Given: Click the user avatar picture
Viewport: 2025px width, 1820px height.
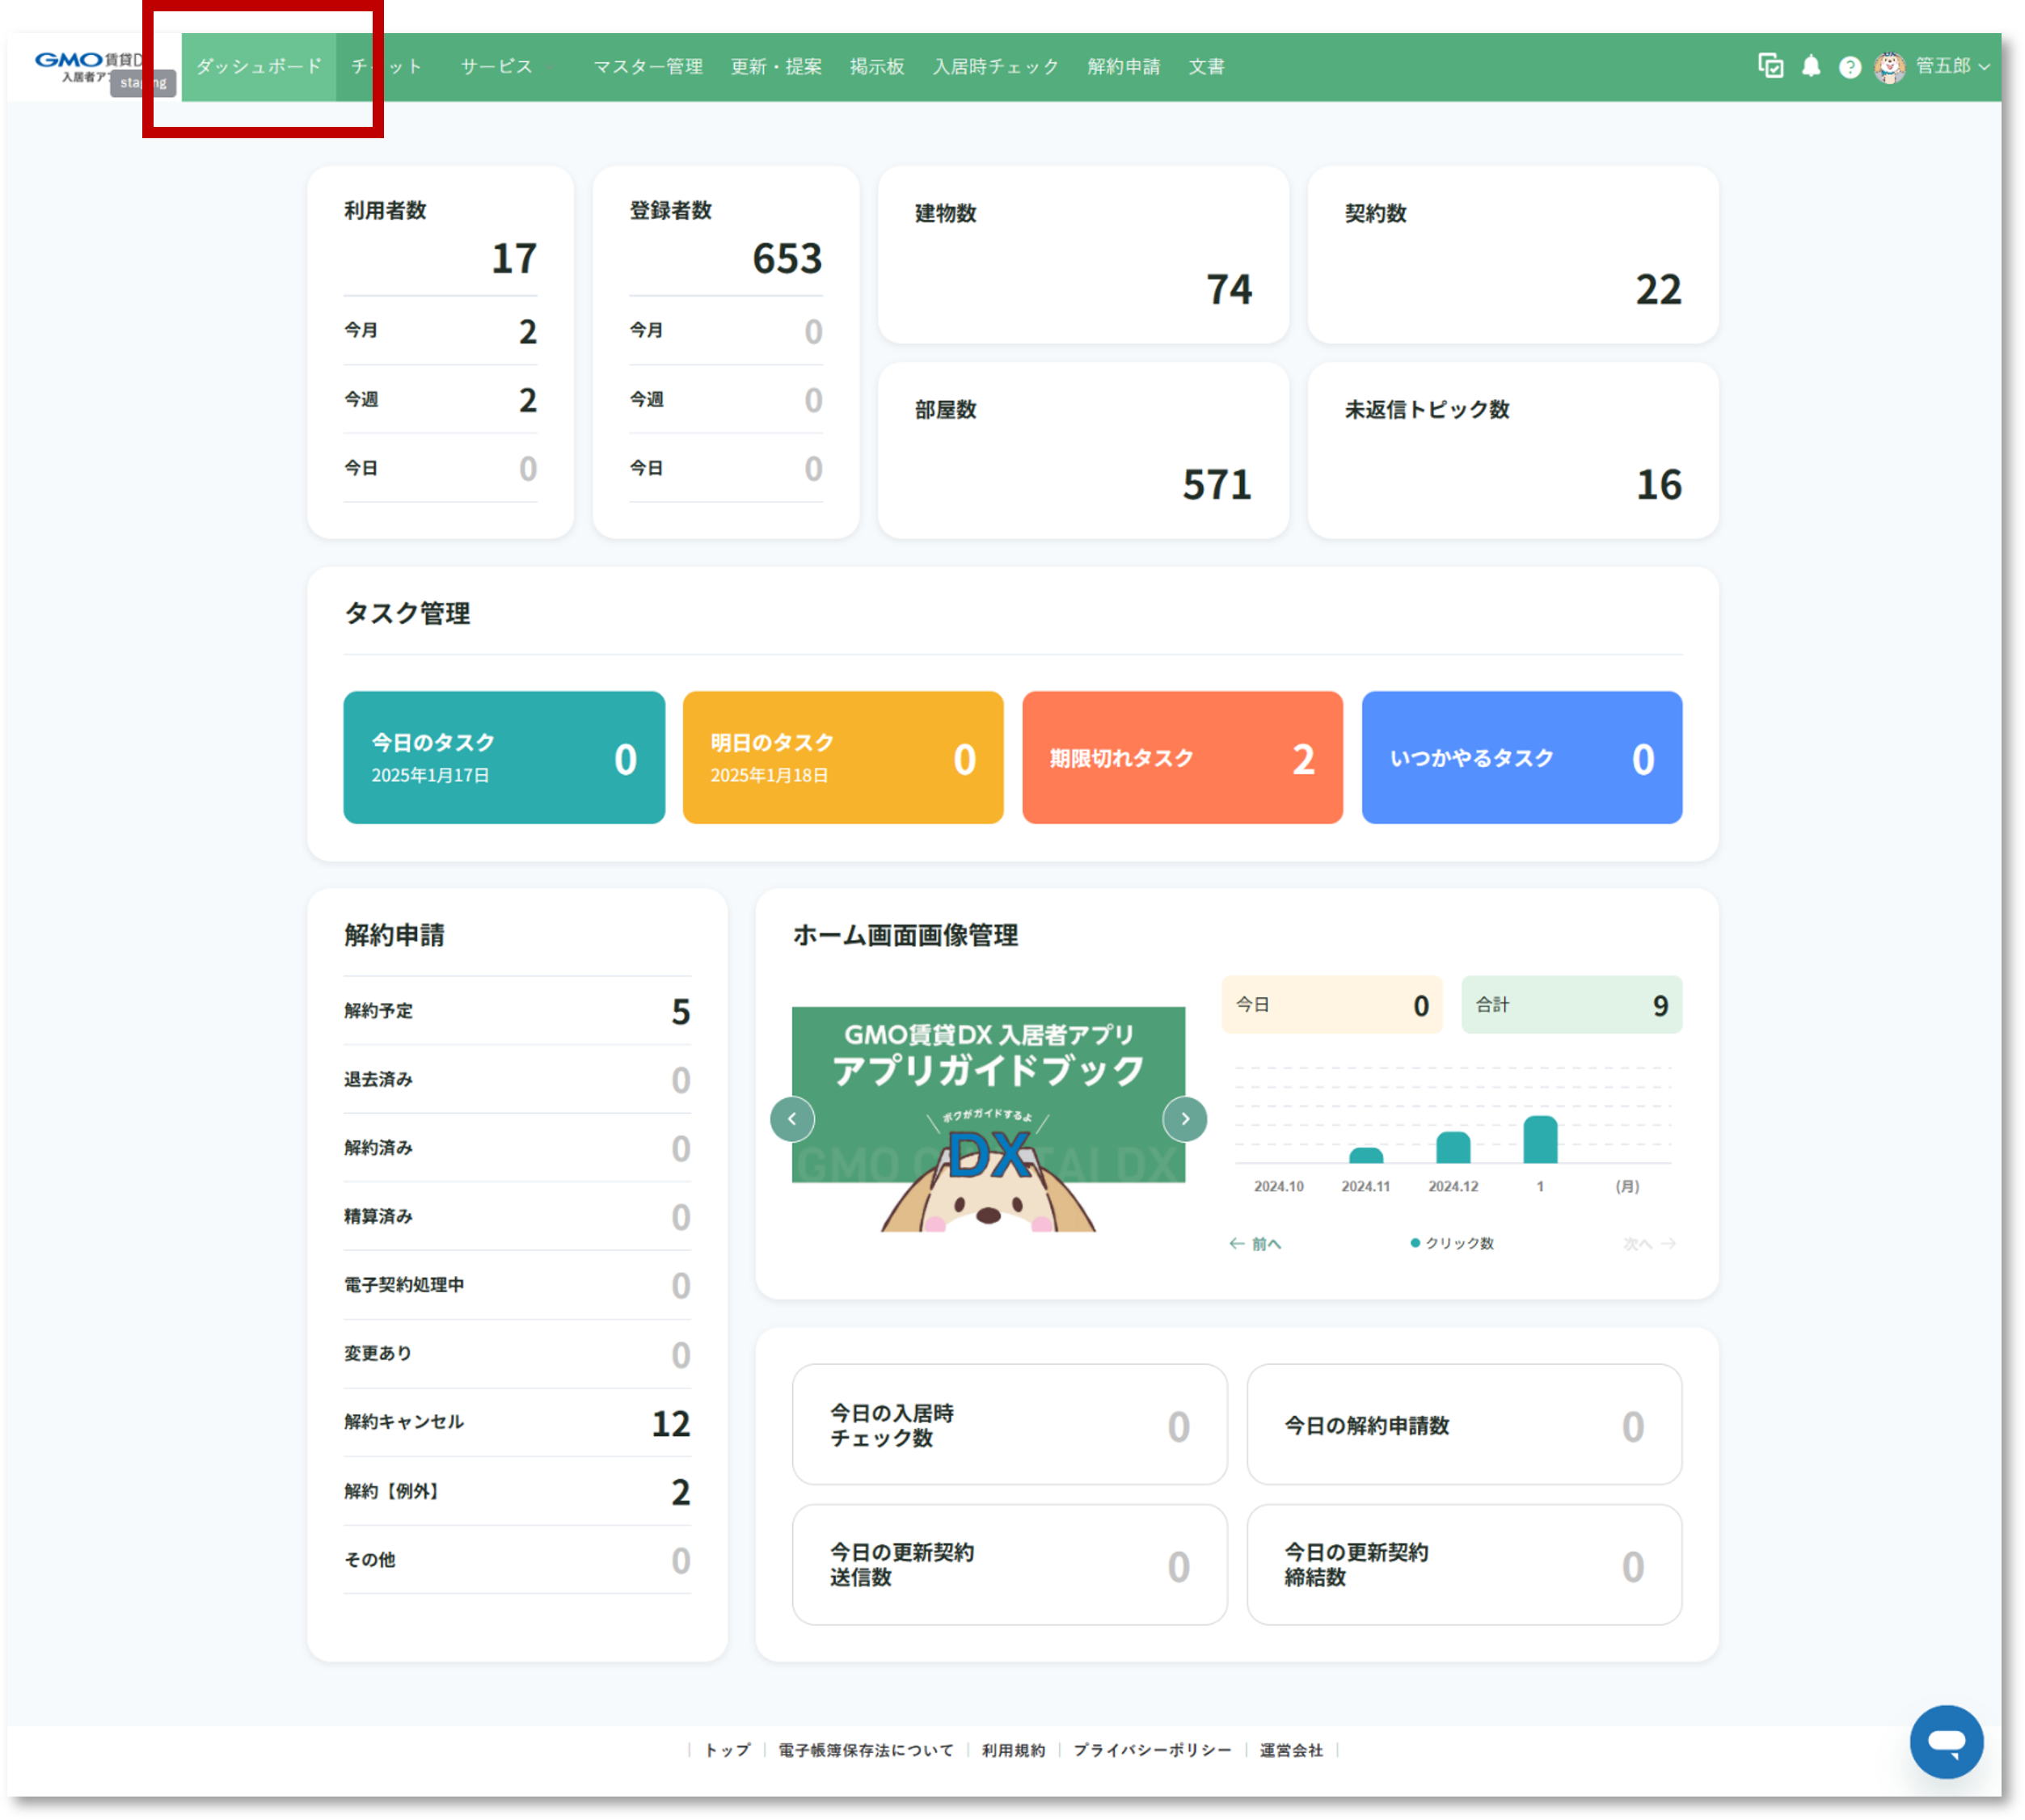Looking at the screenshot, I should coord(1889,67).
